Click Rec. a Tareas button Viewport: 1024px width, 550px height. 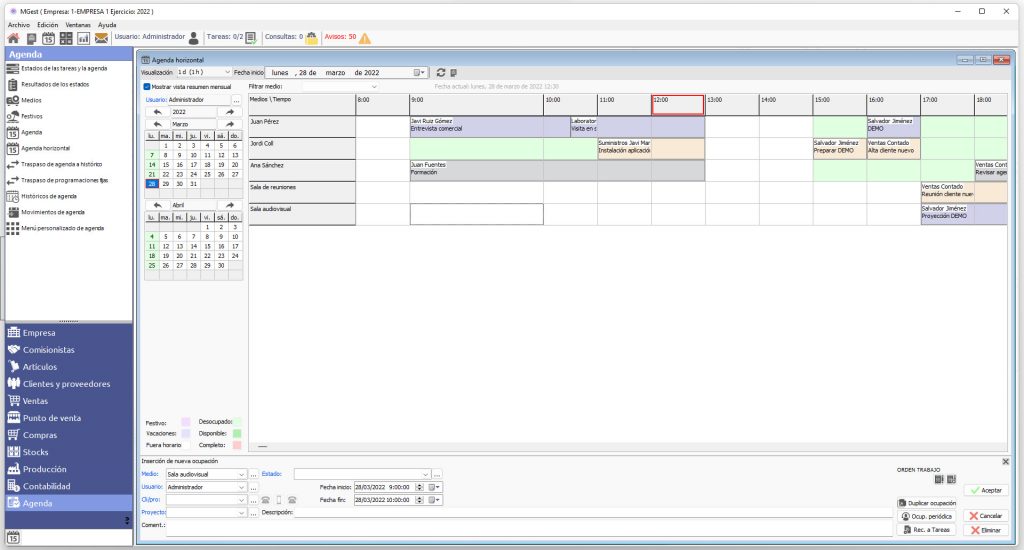tap(927, 530)
